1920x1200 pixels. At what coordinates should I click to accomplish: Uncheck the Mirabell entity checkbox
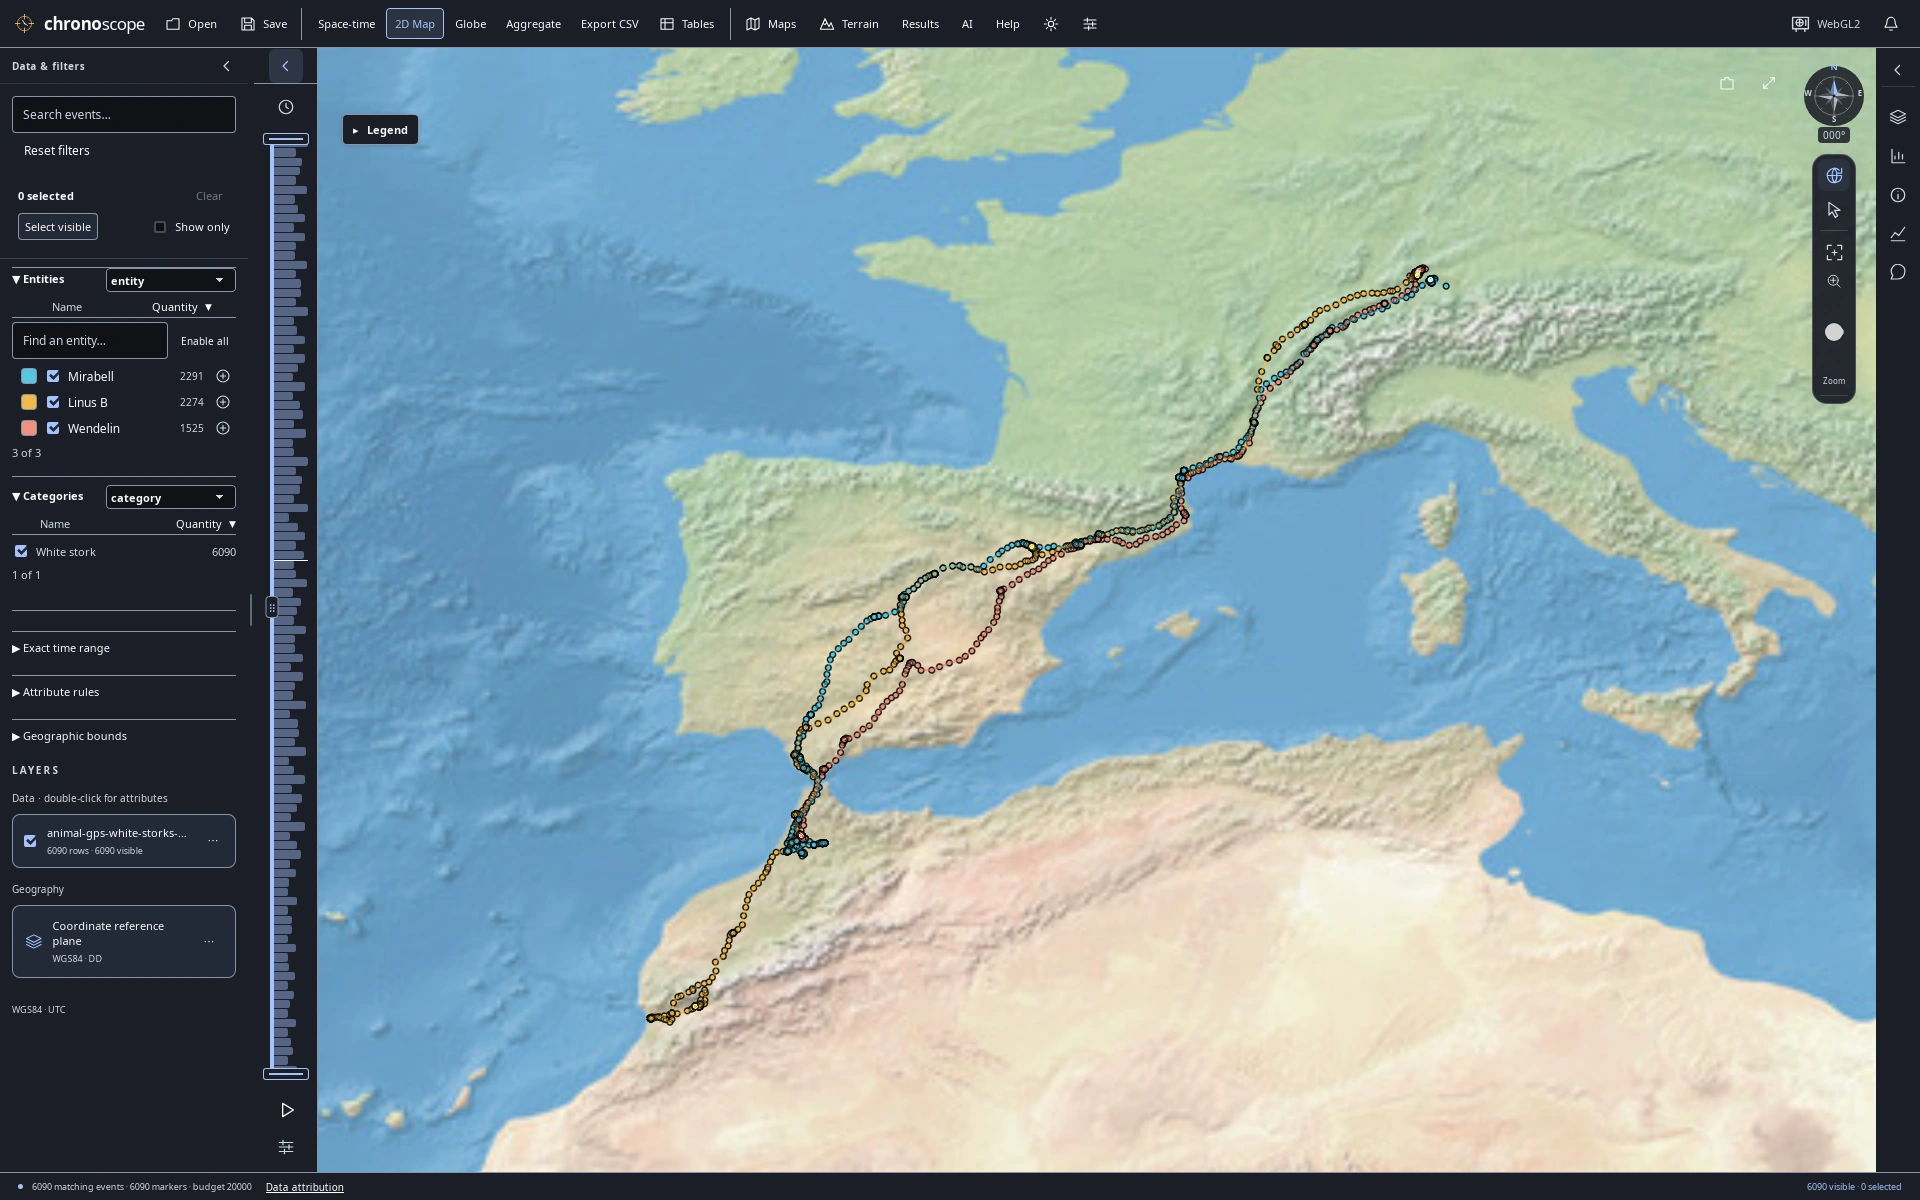(53, 376)
